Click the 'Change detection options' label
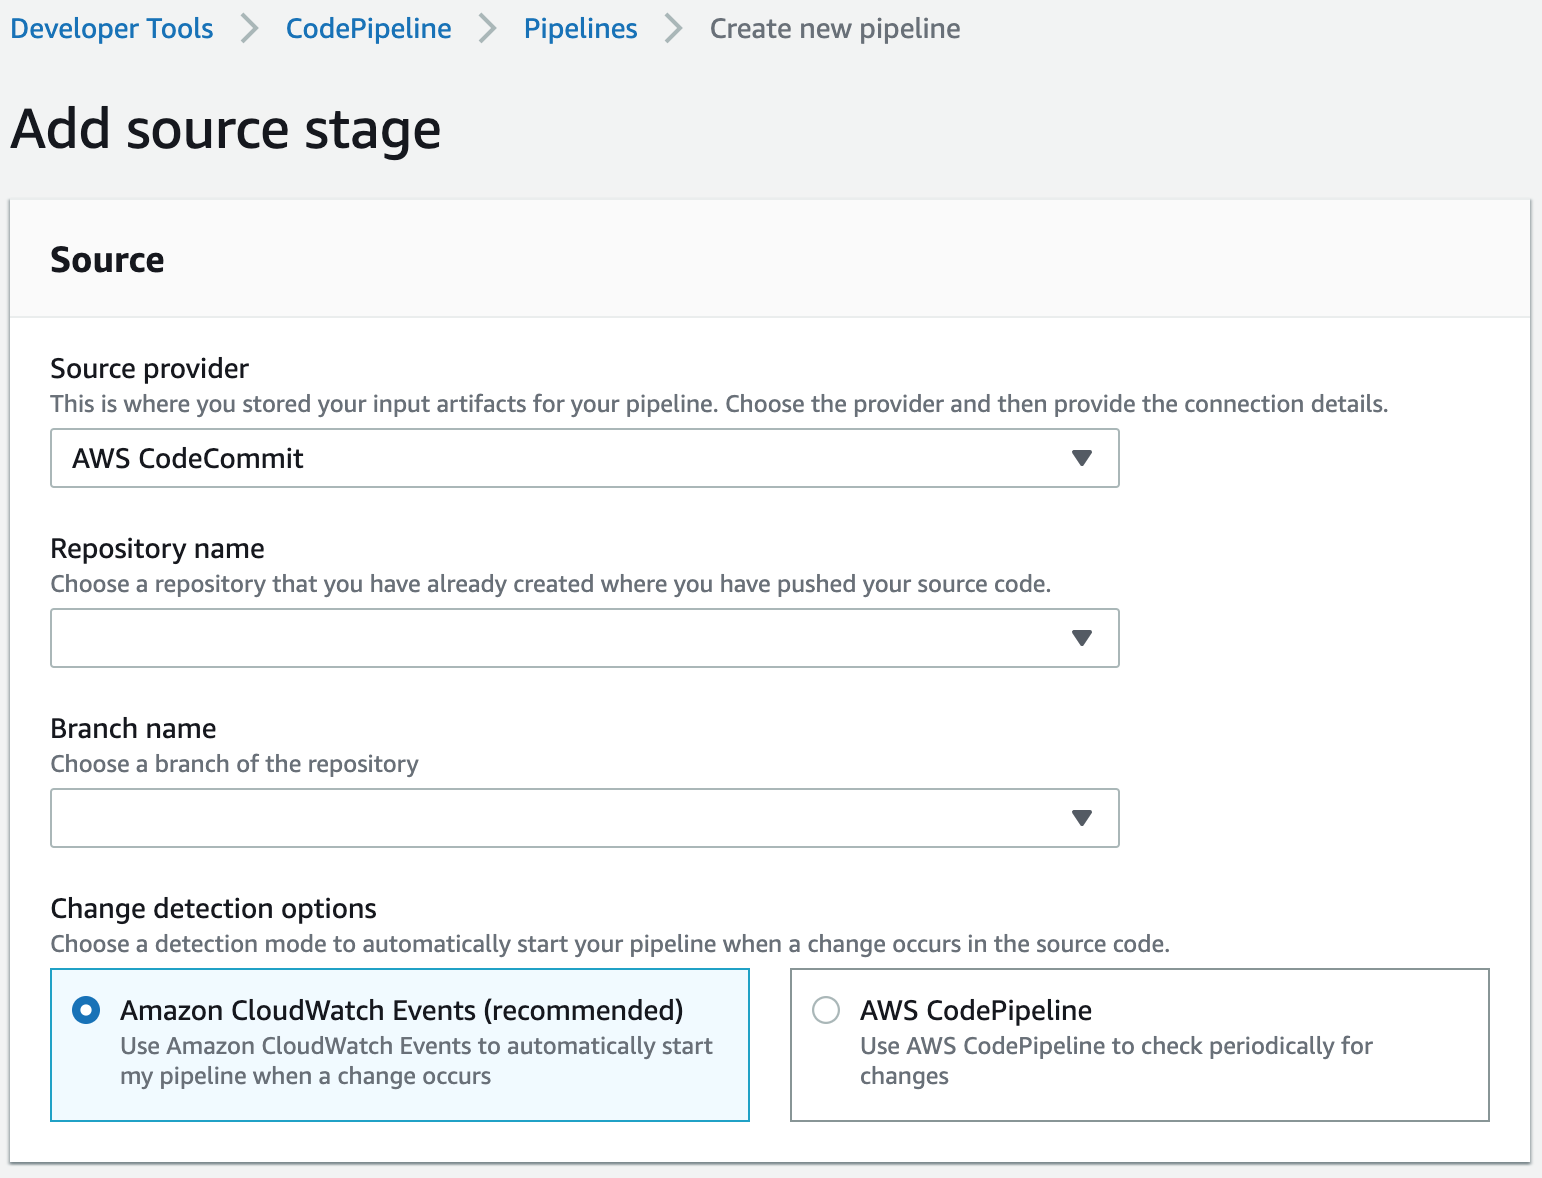 [x=214, y=909]
